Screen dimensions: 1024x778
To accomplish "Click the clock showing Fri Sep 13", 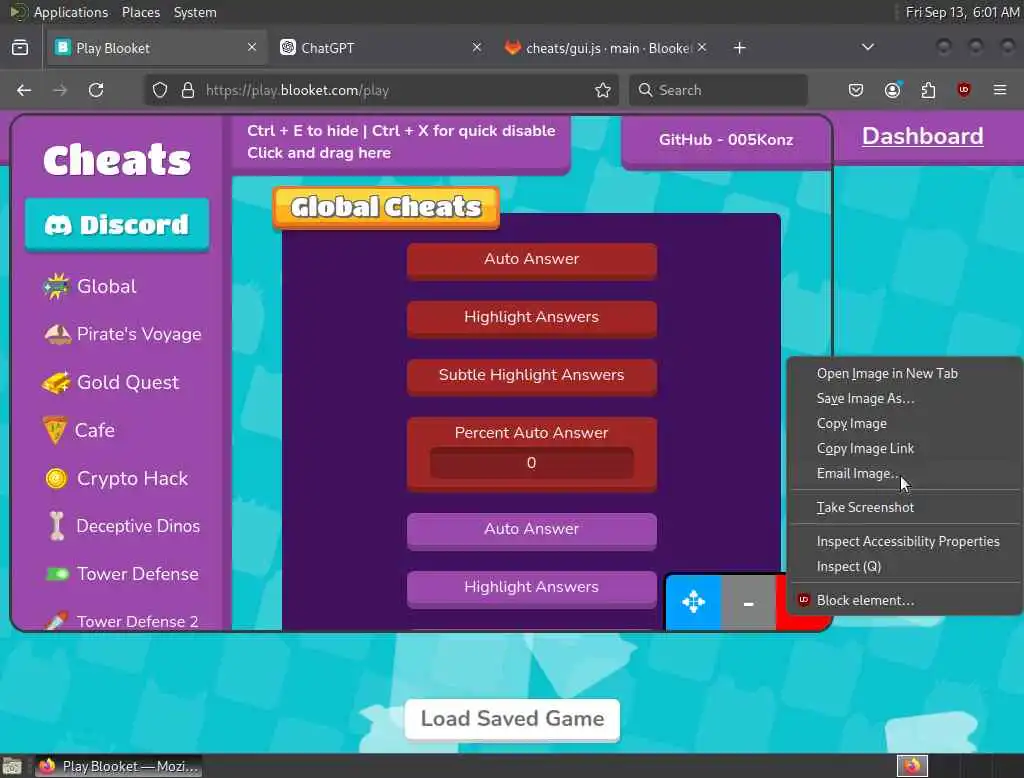I will point(963,12).
